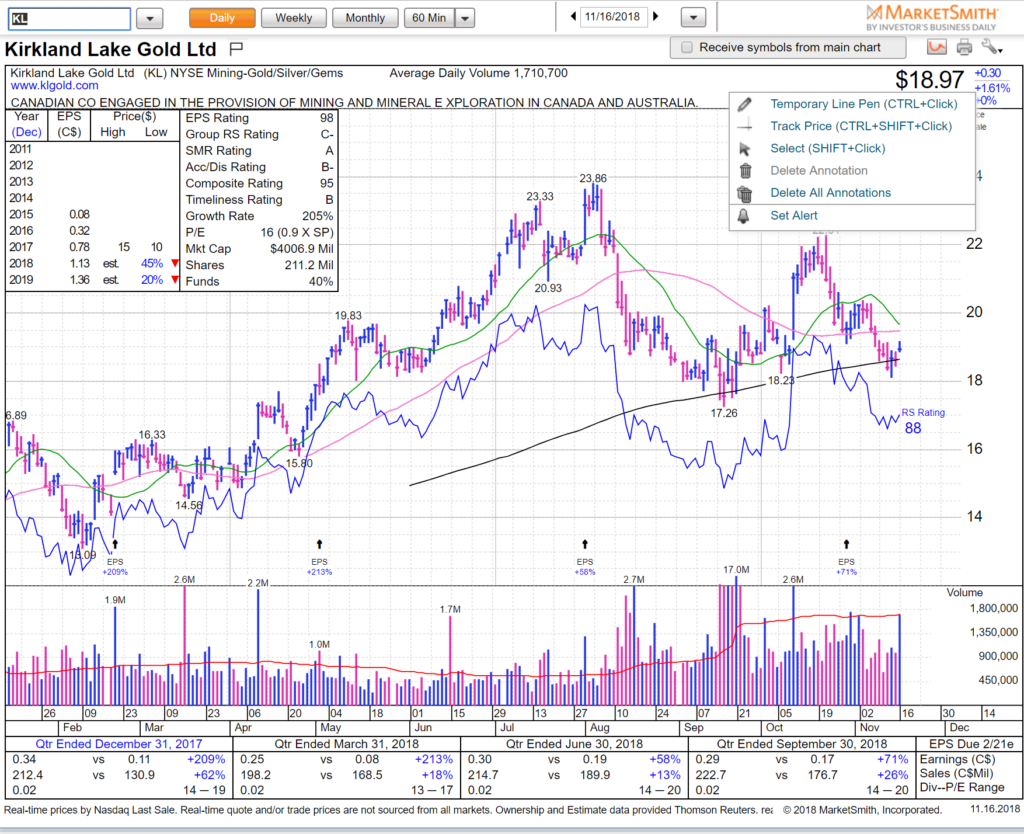Open the symbol box dropdown arrow

[150, 18]
